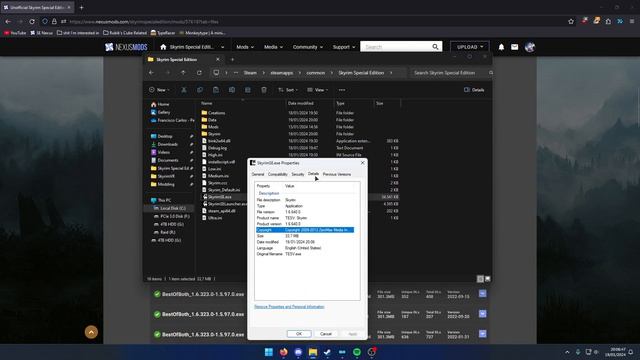
Task: Click Steam in the address breadcrumb
Action: pyautogui.click(x=250, y=73)
